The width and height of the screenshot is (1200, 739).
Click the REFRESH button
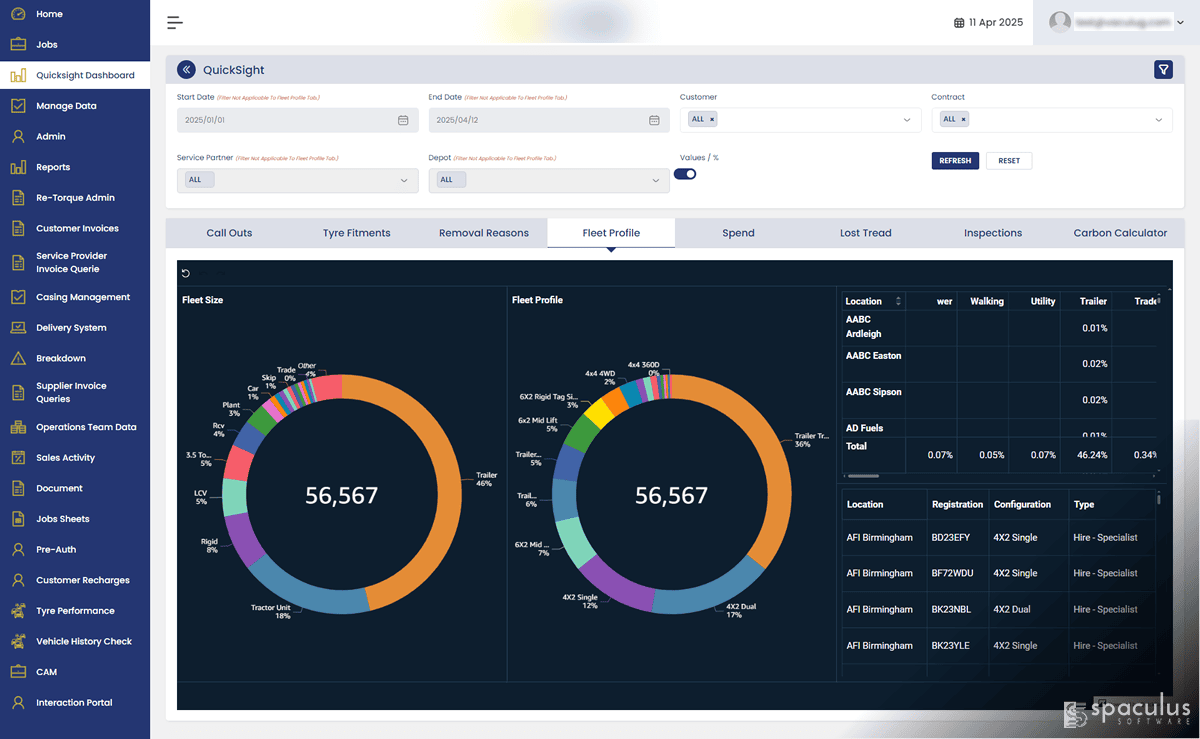[955, 160]
